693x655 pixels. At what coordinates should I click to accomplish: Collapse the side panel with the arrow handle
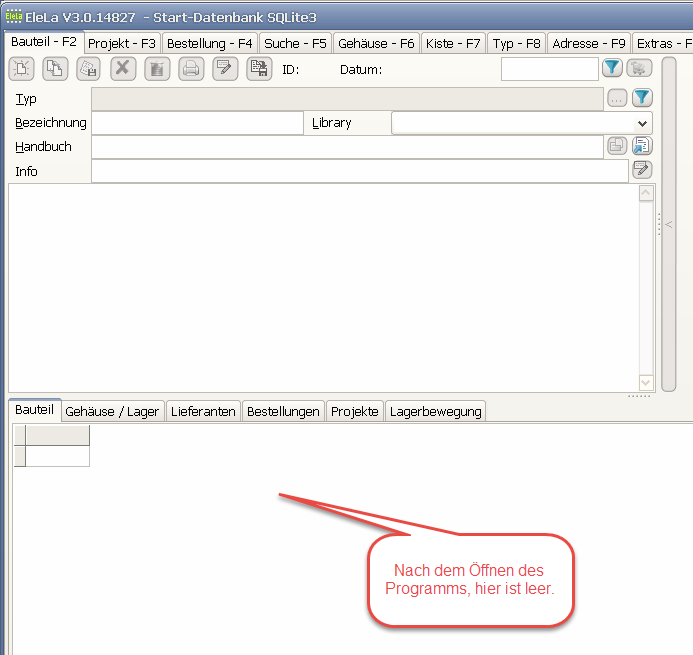669,225
